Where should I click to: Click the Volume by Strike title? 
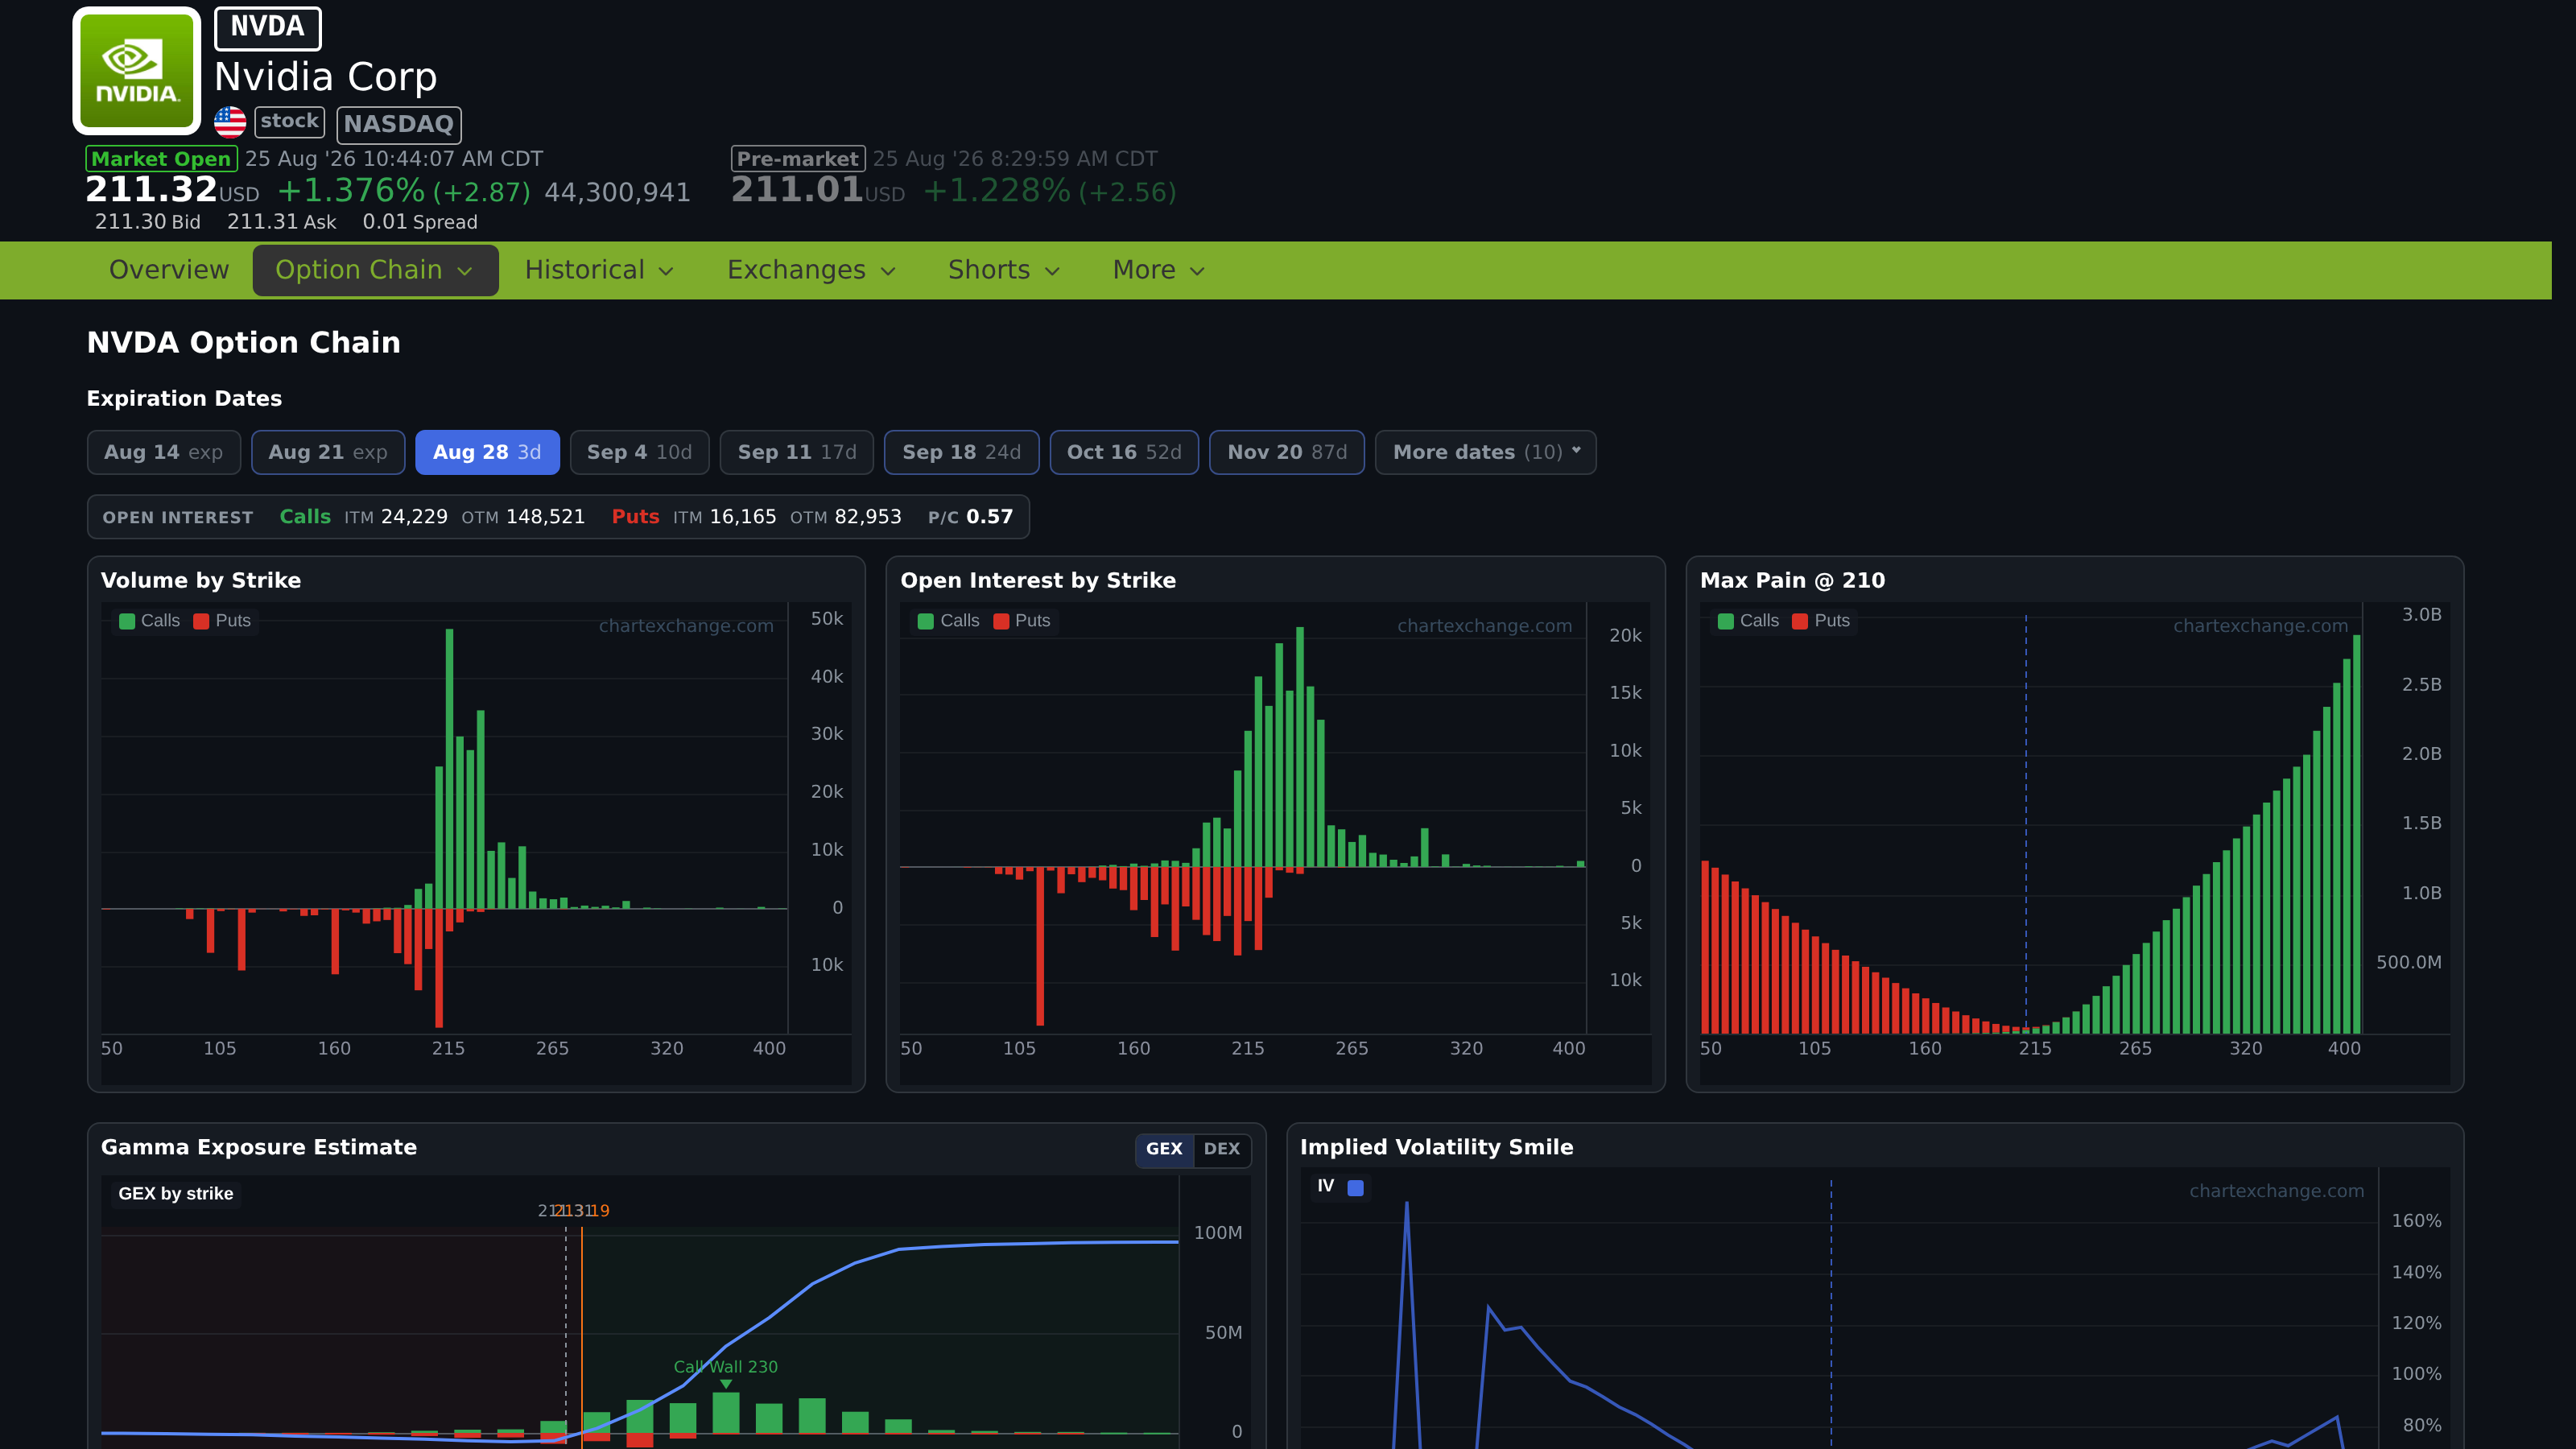click(201, 581)
